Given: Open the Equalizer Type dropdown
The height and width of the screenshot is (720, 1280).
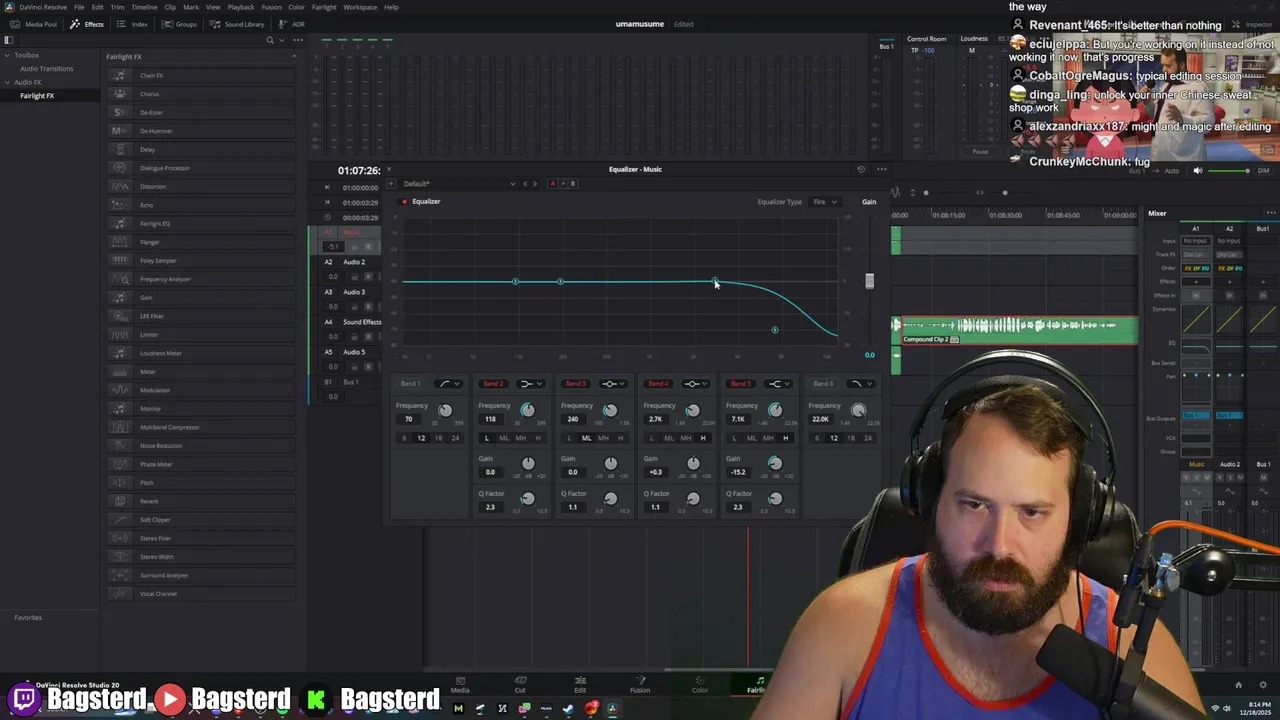Looking at the screenshot, I should click(825, 202).
